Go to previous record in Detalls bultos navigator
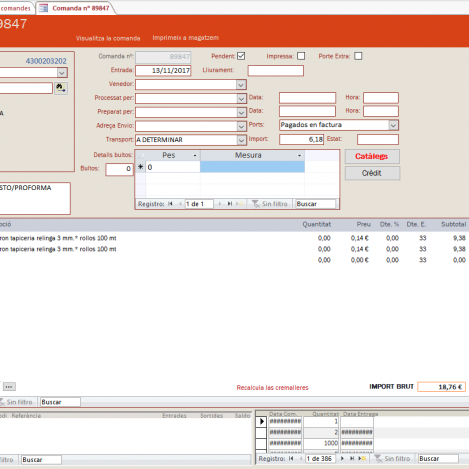Screen dimensions: 469x469 pyautogui.click(x=180, y=204)
